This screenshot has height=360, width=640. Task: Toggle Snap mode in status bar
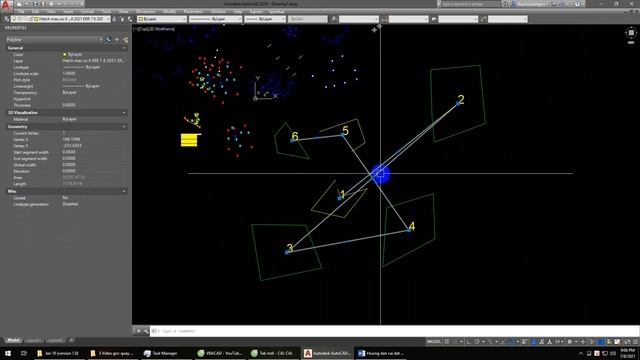pyautogui.click(x=454, y=342)
